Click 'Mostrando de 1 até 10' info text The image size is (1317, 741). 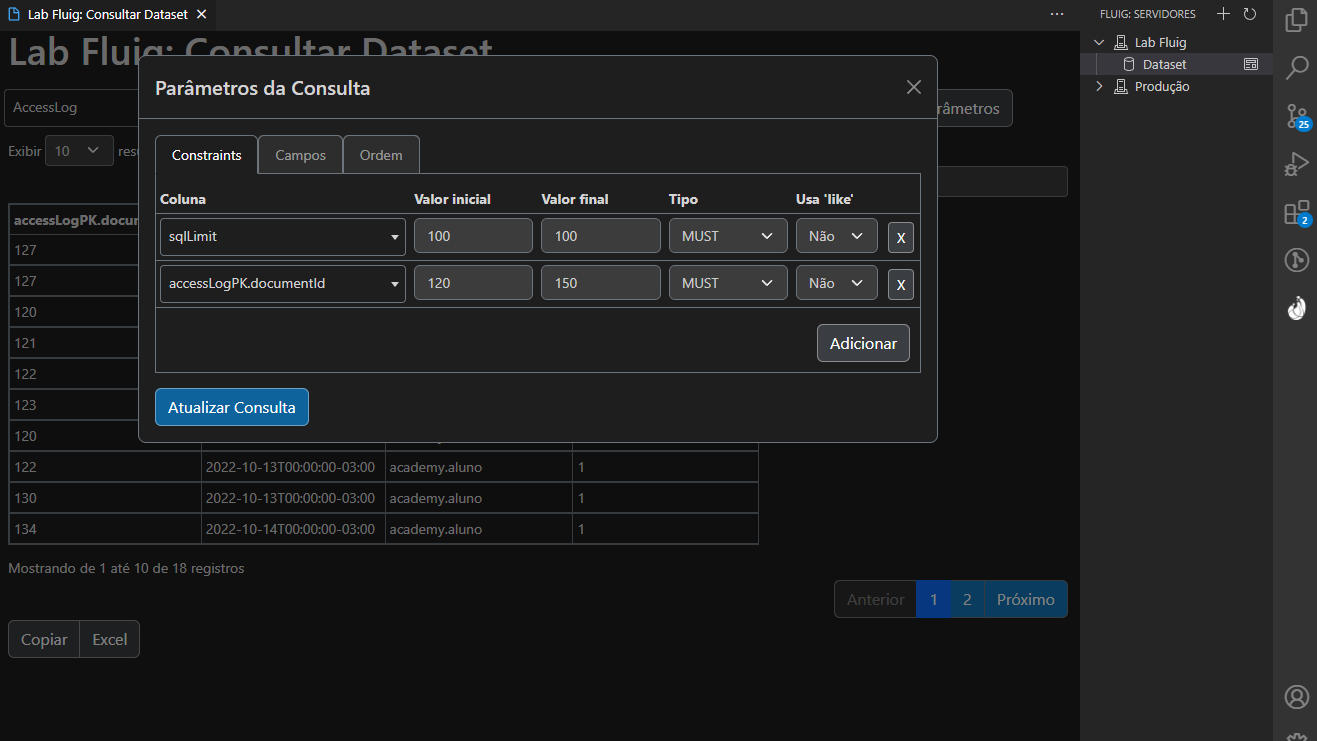pos(126,568)
